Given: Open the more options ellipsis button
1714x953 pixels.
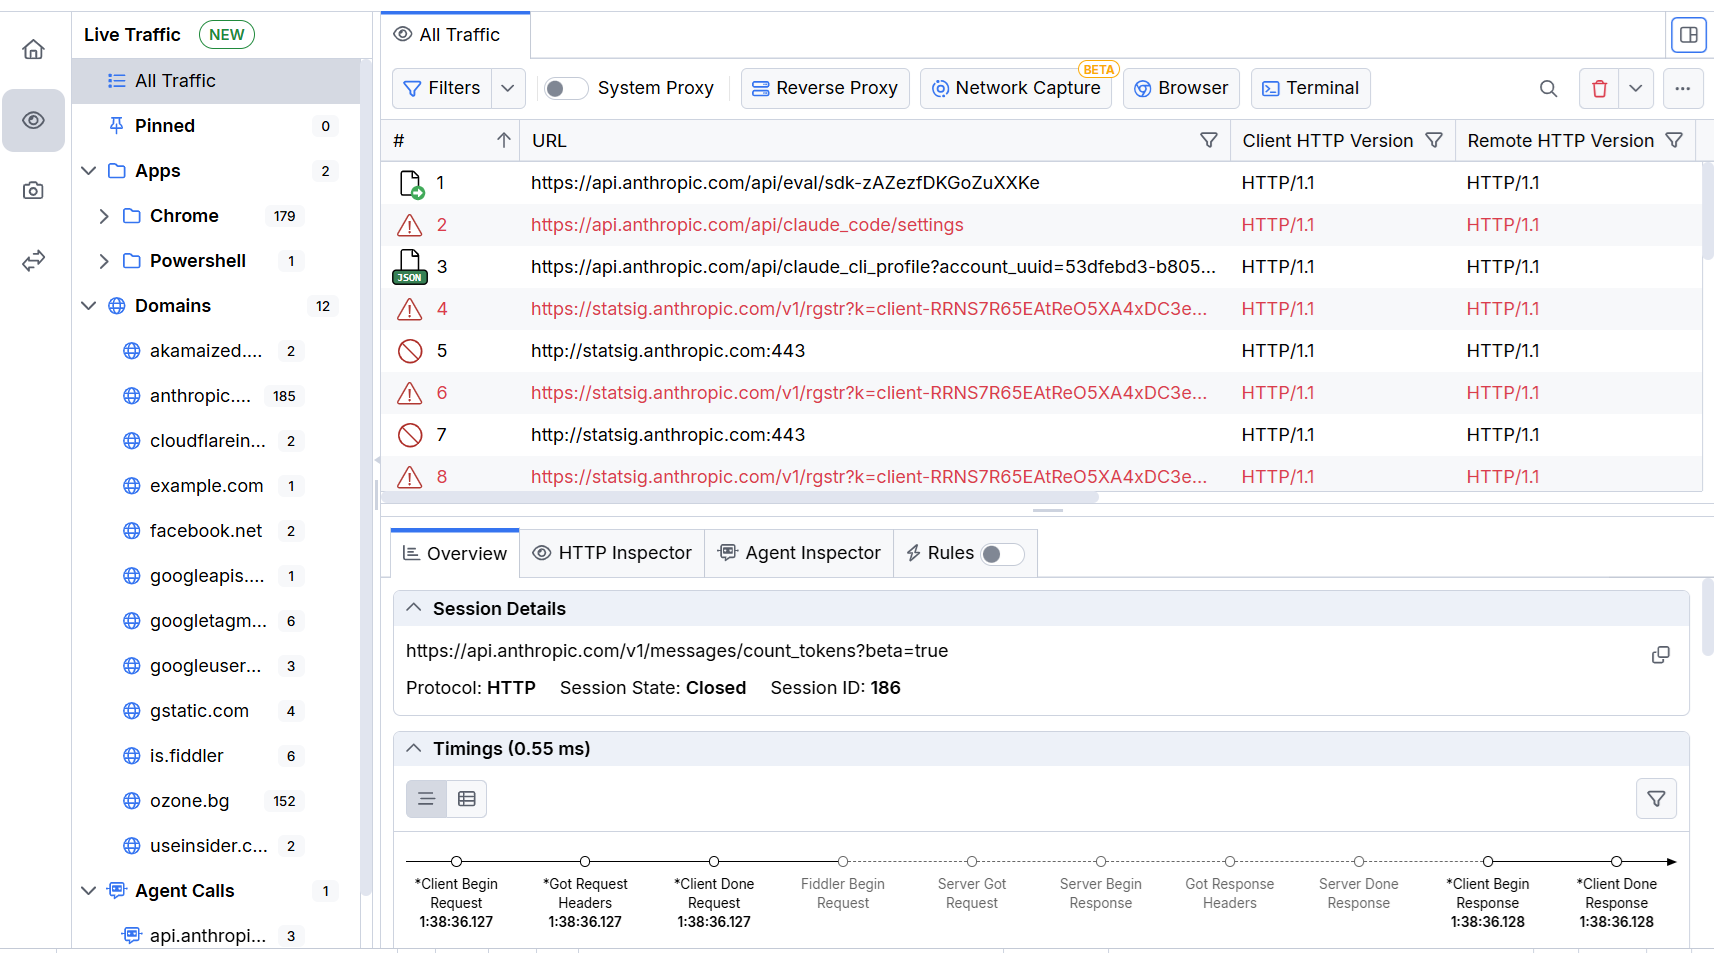Looking at the screenshot, I should point(1683,88).
